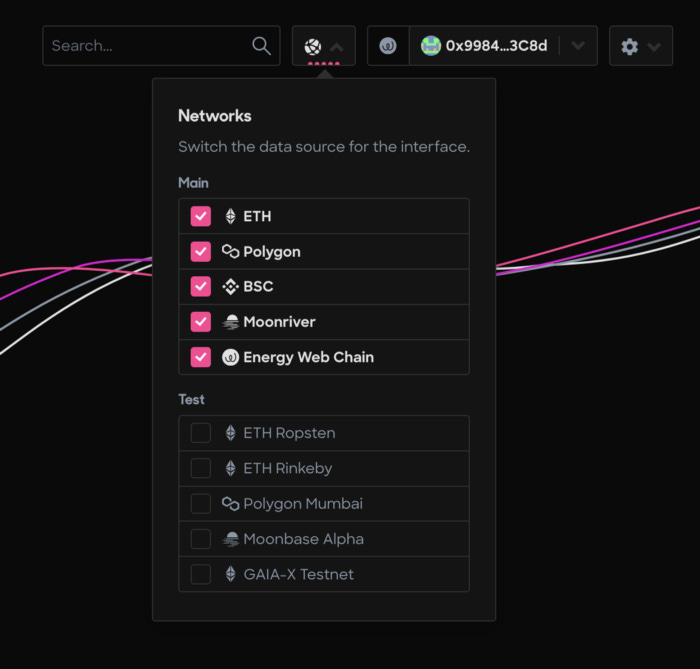Check the ETH Rinkeby checkbox

[200, 468]
